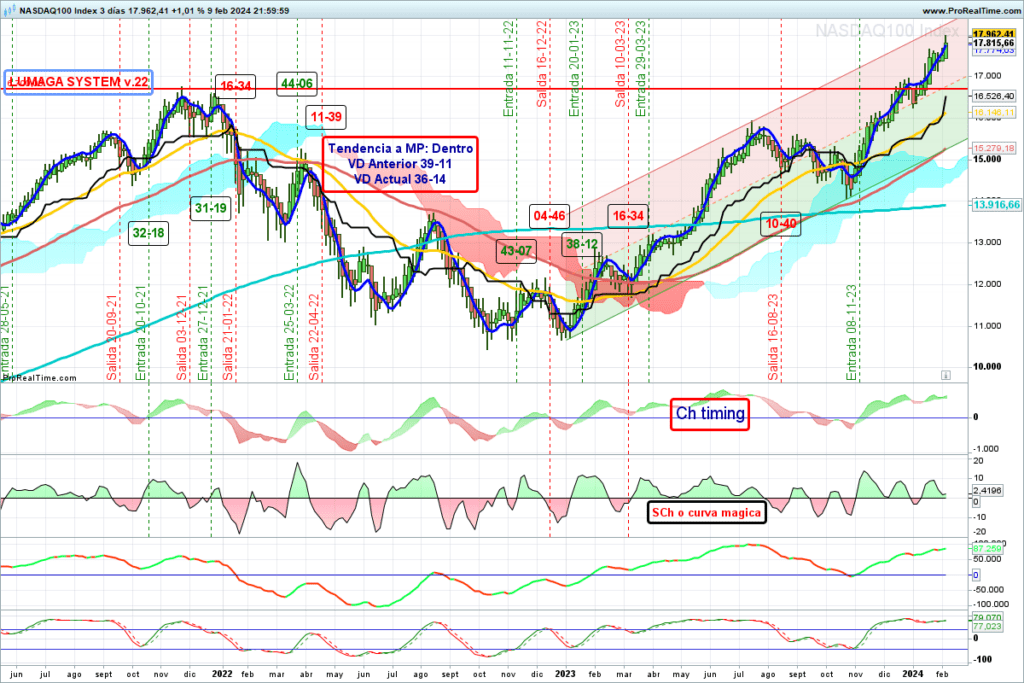Click the 17.000 price axis label
Screen dimensions: 1024x683
click(x=987, y=76)
